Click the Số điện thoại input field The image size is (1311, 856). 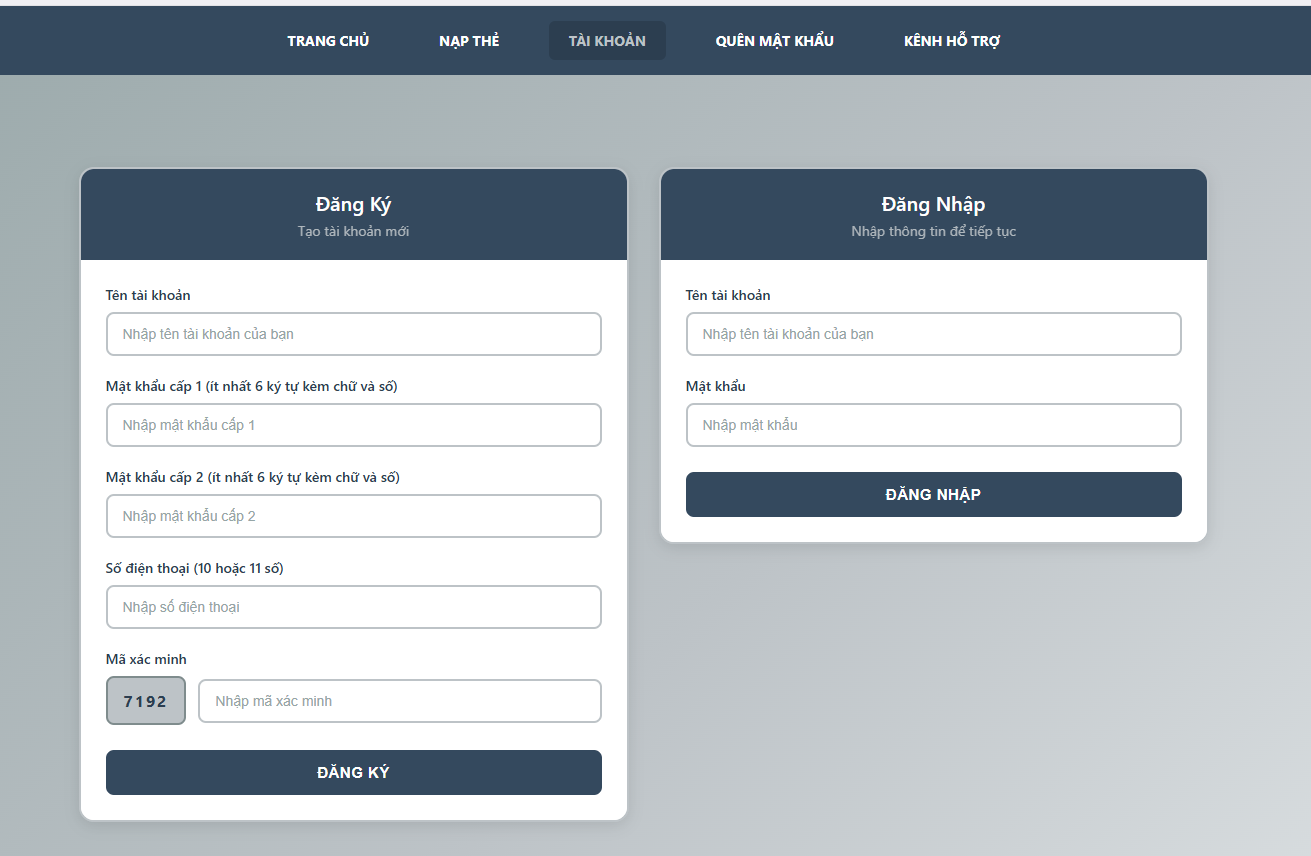tap(354, 607)
